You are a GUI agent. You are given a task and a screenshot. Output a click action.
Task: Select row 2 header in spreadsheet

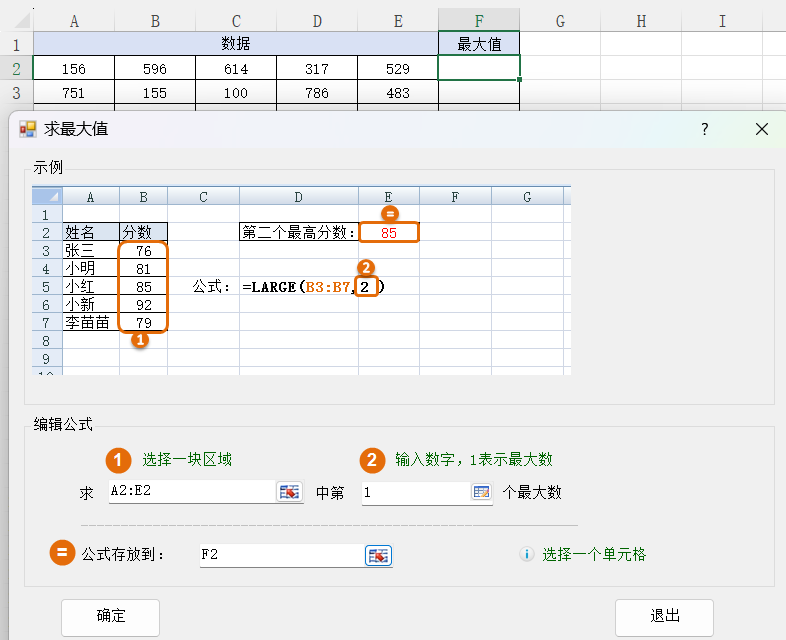[16, 68]
